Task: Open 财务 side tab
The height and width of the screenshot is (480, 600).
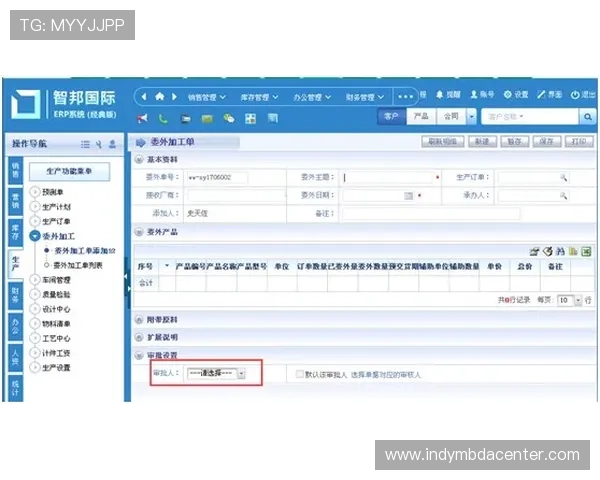Action: (15, 295)
